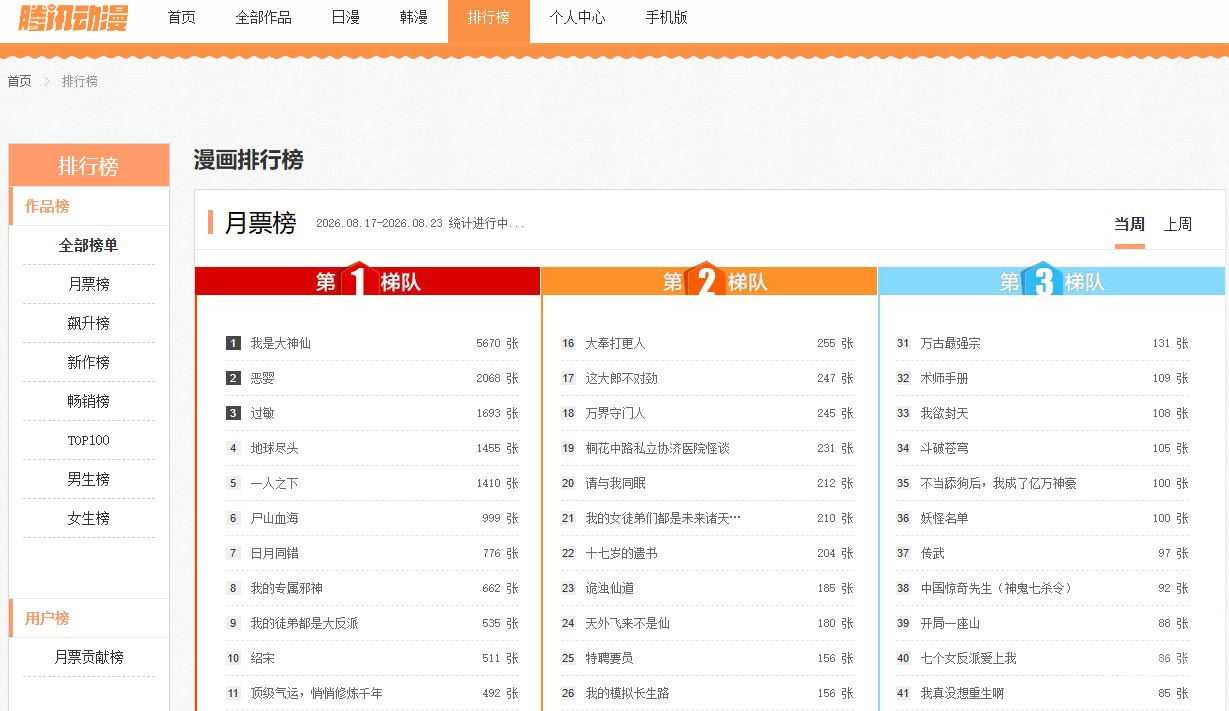The width and height of the screenshot is (1229, 711).
Task: Open comic 地球尽头
Action: 275,448
